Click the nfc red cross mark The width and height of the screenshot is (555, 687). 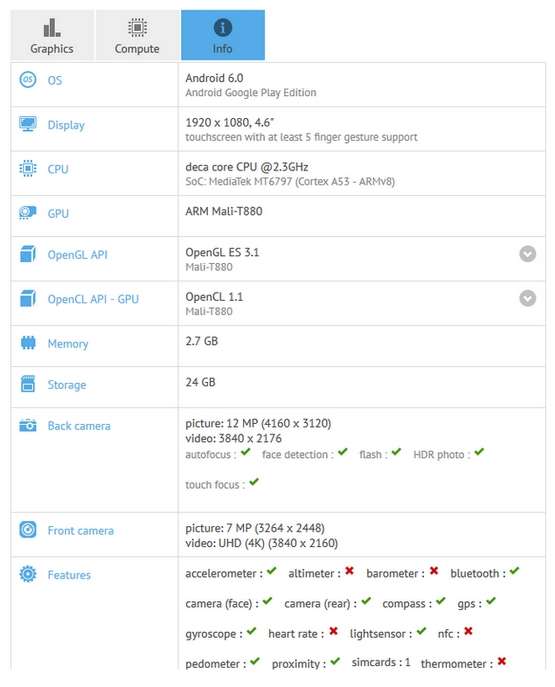[468, 631]
